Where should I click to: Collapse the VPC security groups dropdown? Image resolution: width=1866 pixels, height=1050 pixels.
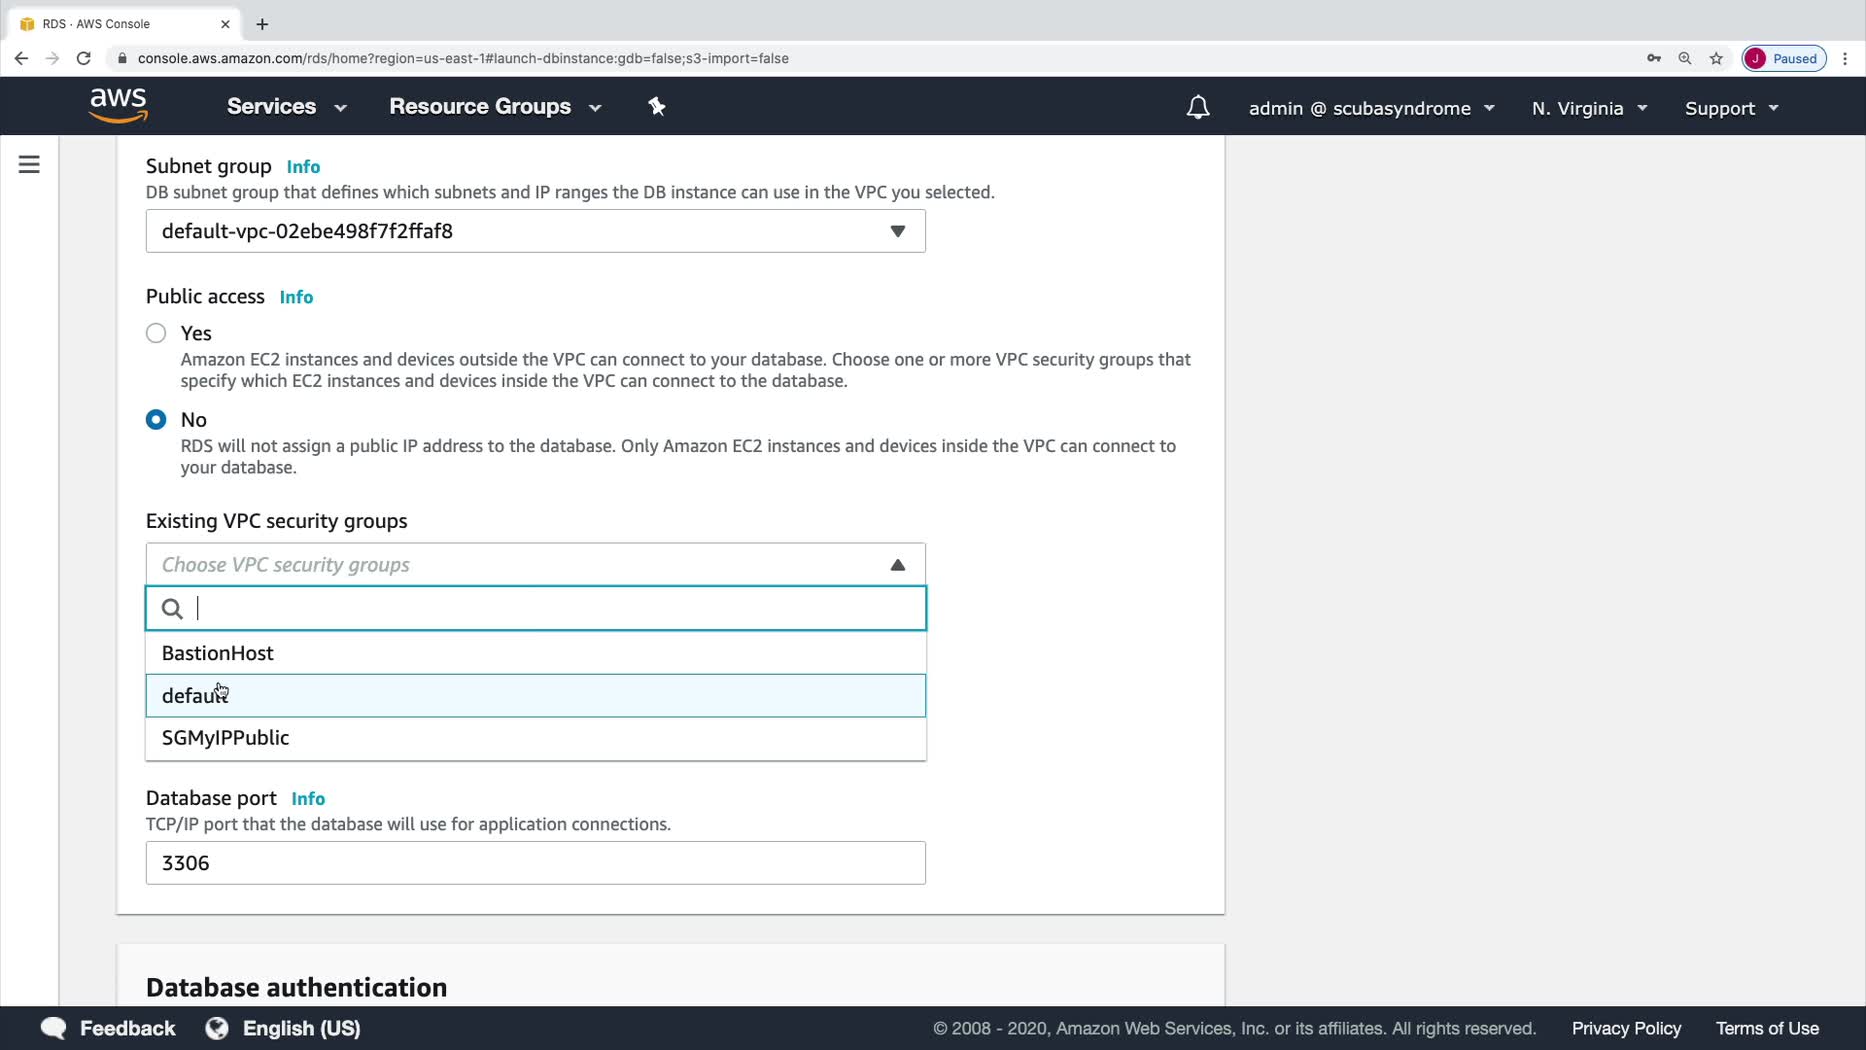coord(897,565)
